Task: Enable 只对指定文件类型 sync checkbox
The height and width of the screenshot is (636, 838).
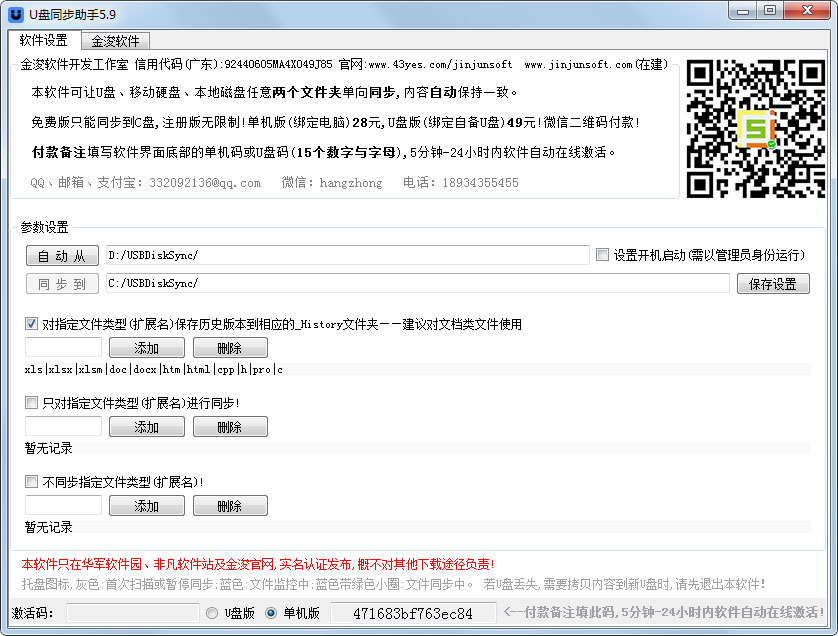Action: pyautogui.click(x=32, y=403)
